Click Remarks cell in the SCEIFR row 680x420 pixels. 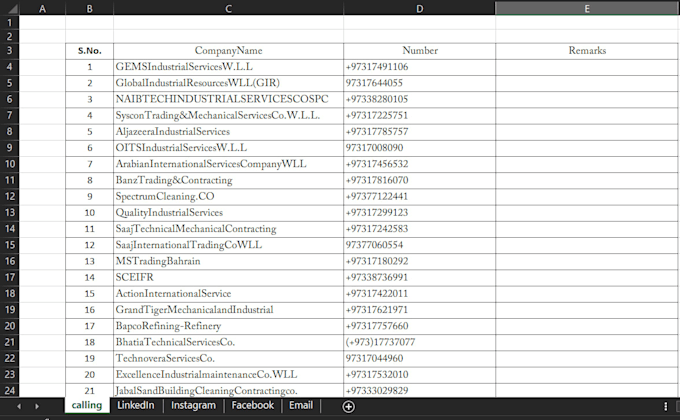pos(587,277)
